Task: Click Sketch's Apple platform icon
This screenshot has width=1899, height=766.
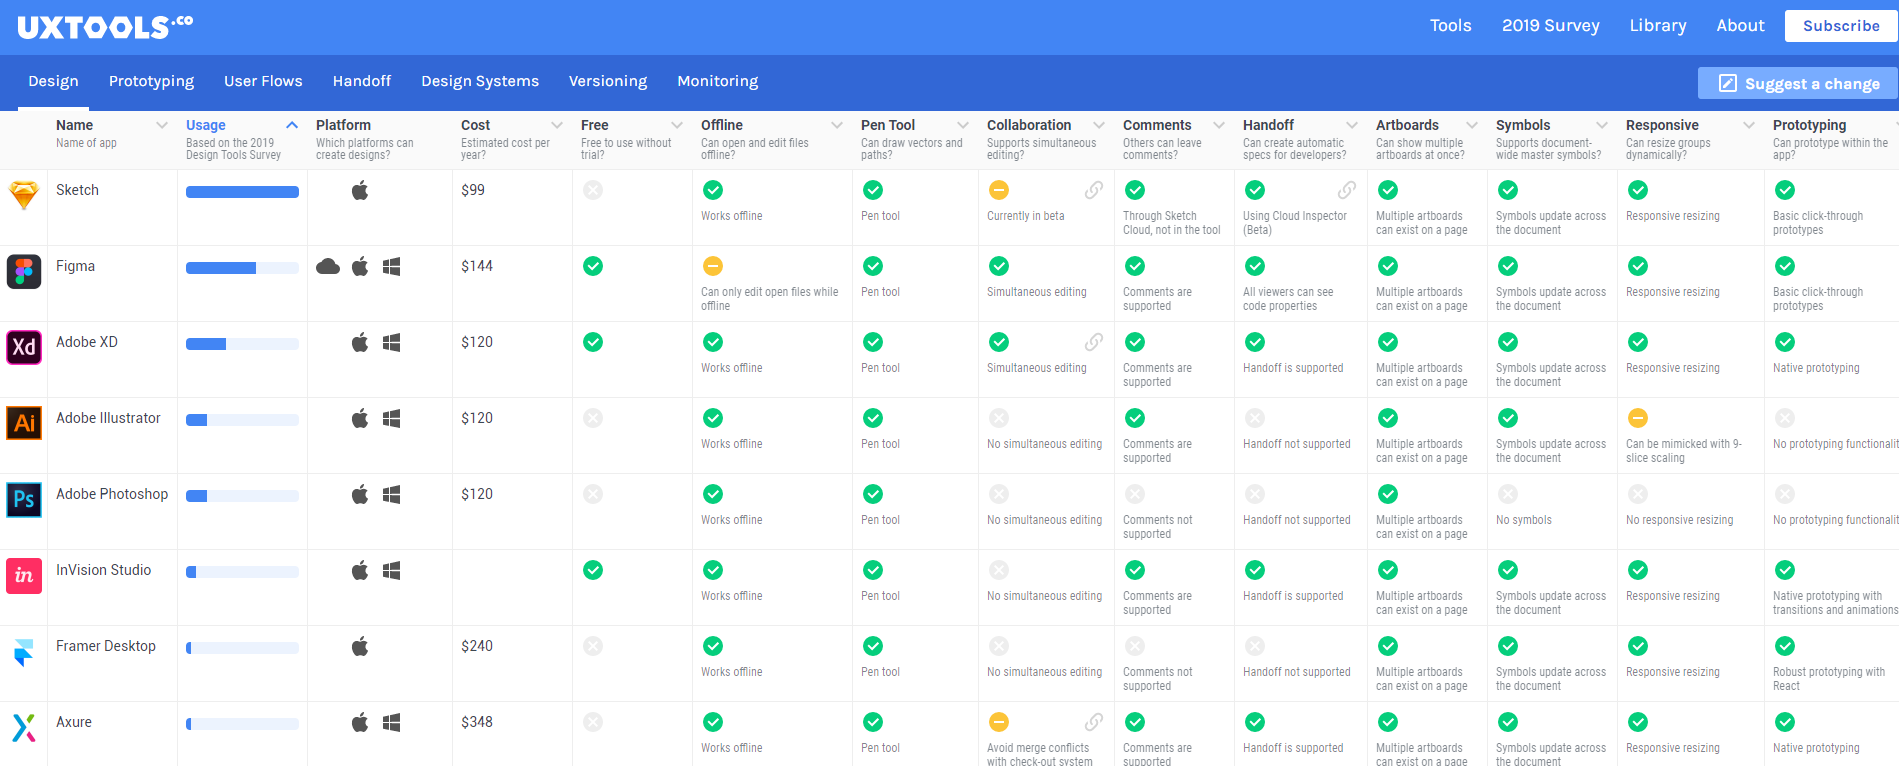Action: coord(360,190)
